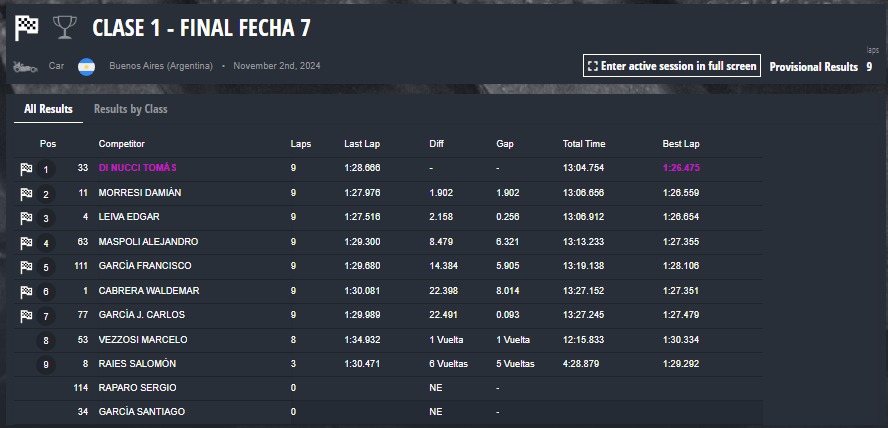Screen dimensions: 888x428
Task: Click position badge 9 for Raies Salomón
Action: [x=46, y=365]
